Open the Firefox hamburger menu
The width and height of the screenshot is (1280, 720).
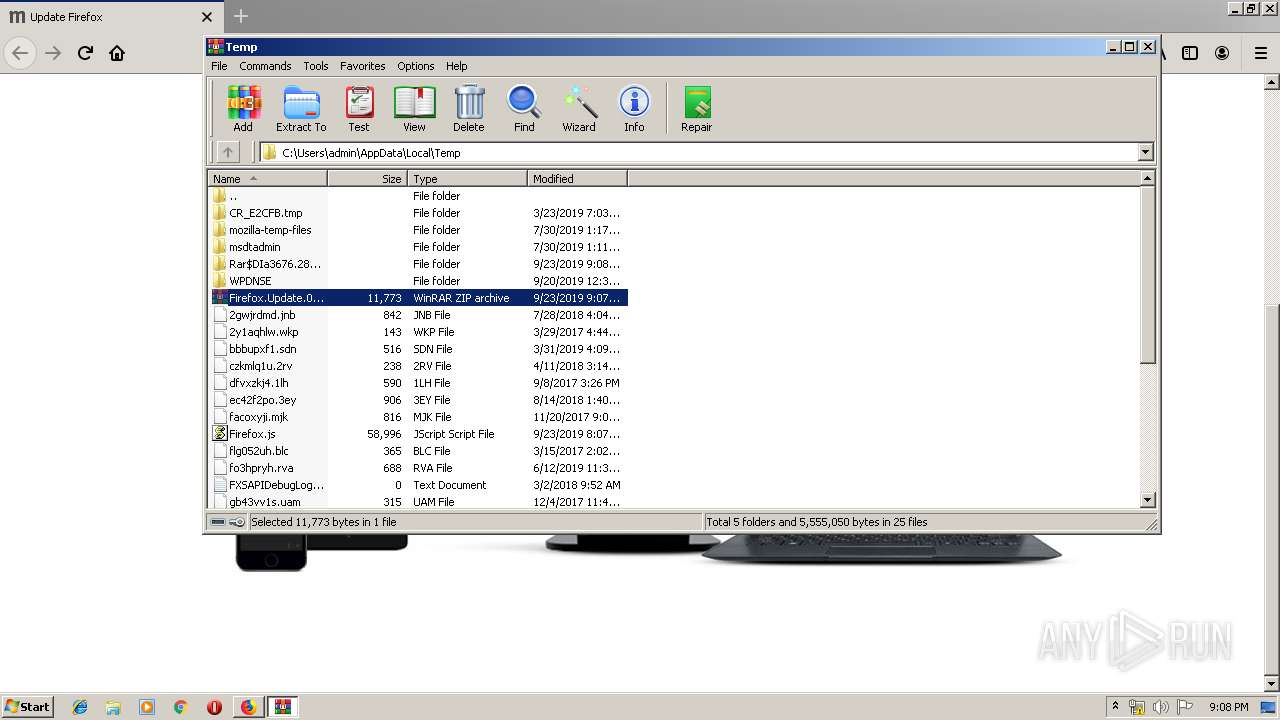(x=1261, y=53)
